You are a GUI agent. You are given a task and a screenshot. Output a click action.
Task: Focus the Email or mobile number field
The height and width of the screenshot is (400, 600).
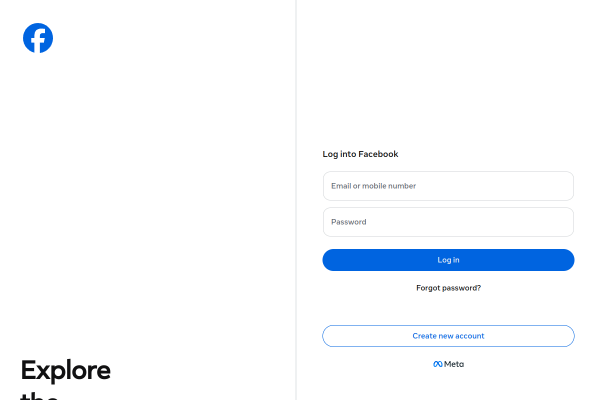[x=448, y=186]
